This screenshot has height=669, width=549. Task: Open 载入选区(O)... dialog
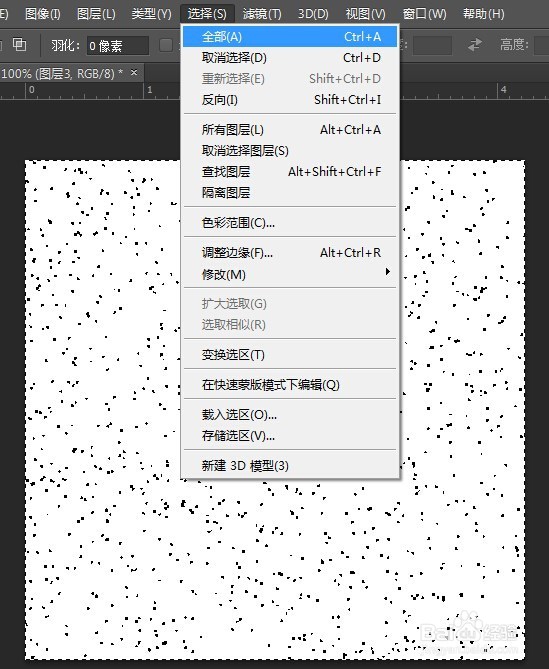pyautogui.click(x=290, y=415)
